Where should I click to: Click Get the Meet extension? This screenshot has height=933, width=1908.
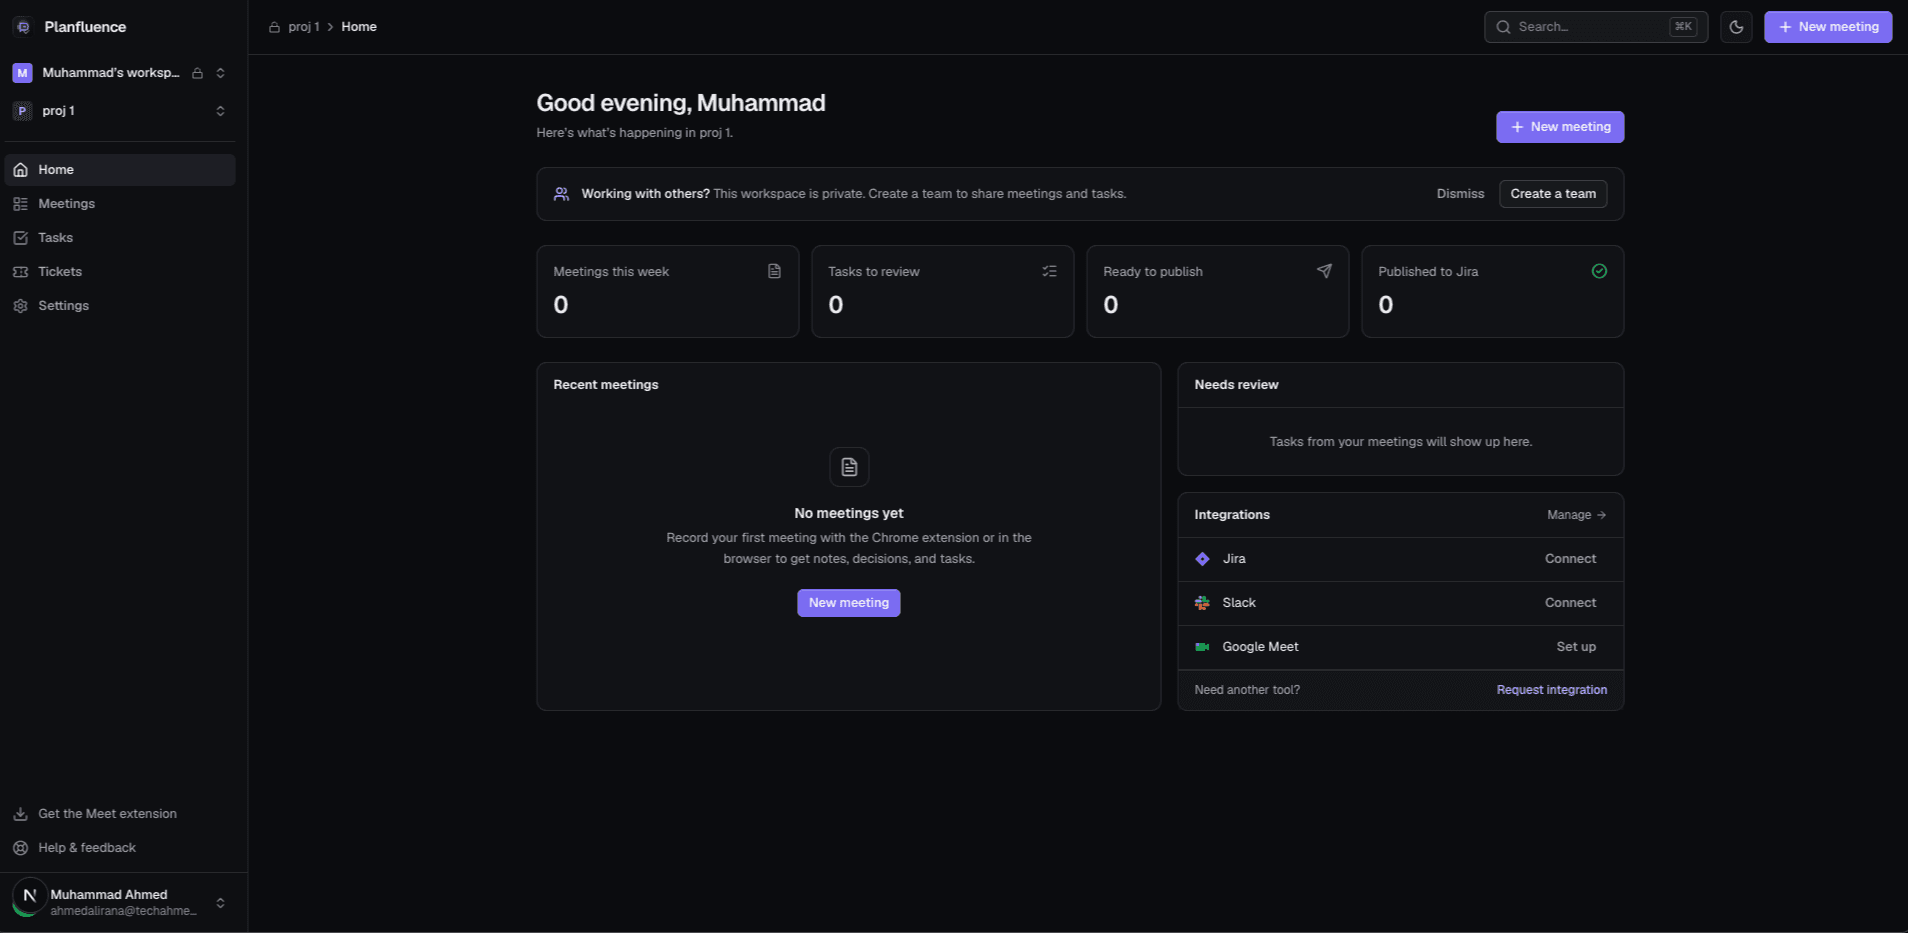pyautogui.click(x=120, y=814)
